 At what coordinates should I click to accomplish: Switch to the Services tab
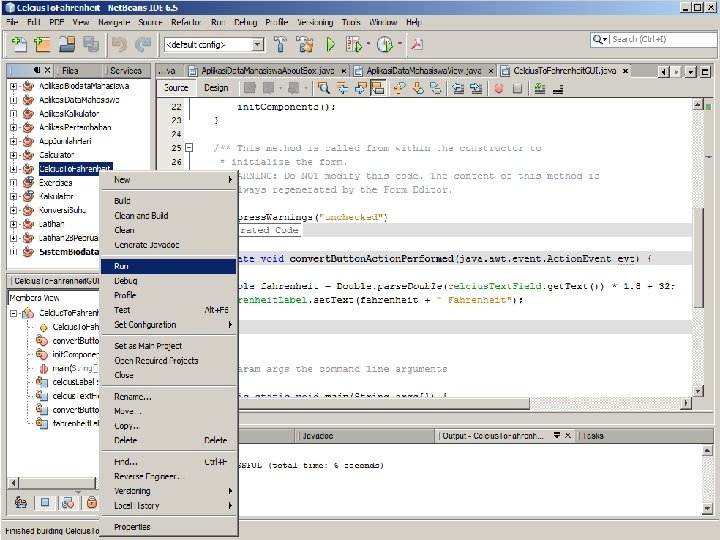pos(125,71)
